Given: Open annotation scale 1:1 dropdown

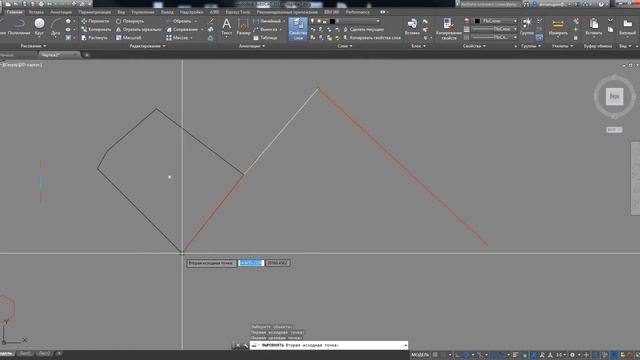Looking at the screenshot, I should pos(561,355).
